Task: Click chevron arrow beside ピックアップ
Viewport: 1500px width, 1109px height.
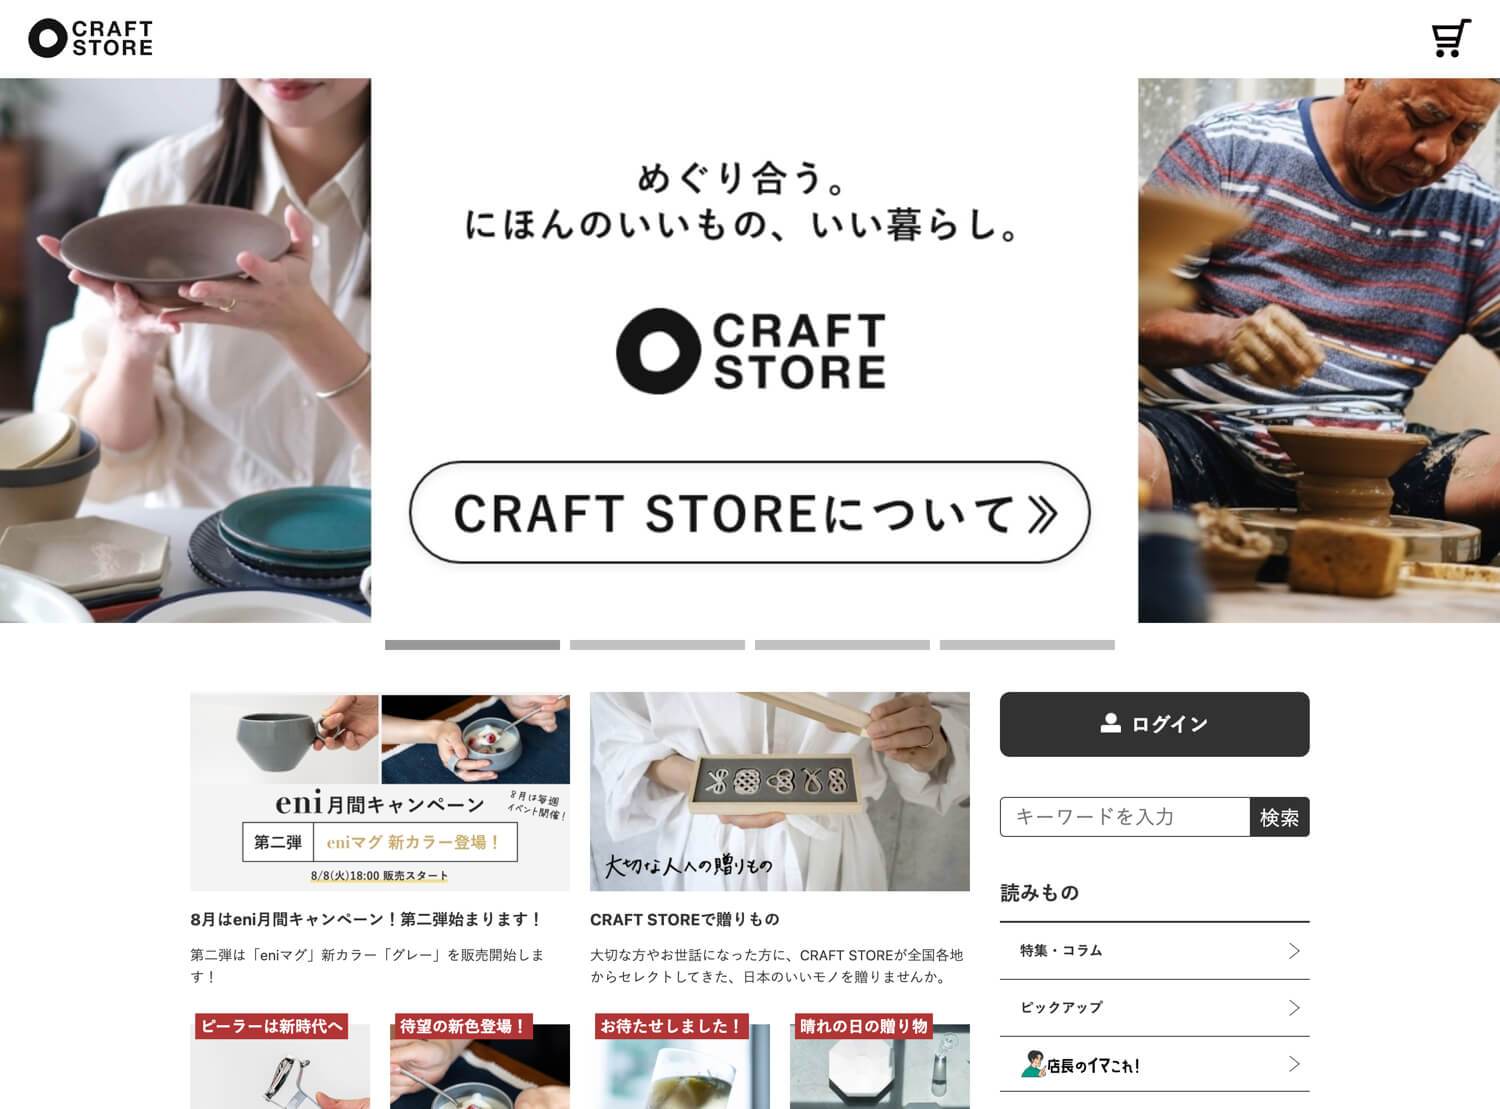Action: 1294,1007
